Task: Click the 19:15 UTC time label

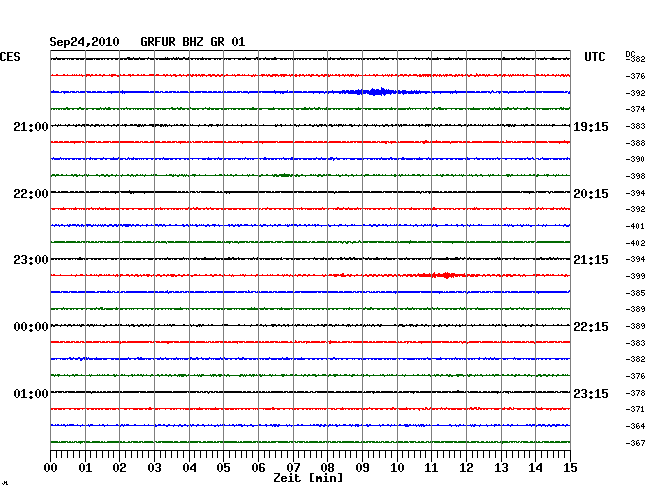Action: pyautogui.click(x=591, y=126)
